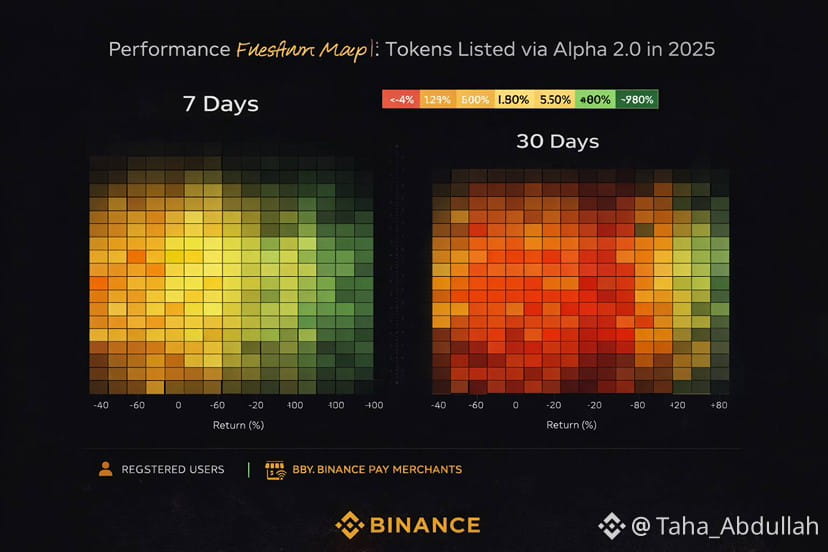The width and height of the screenshot is (828, 552).
Task: Click the REGISTERED USERS label
Action: point(173,470)
